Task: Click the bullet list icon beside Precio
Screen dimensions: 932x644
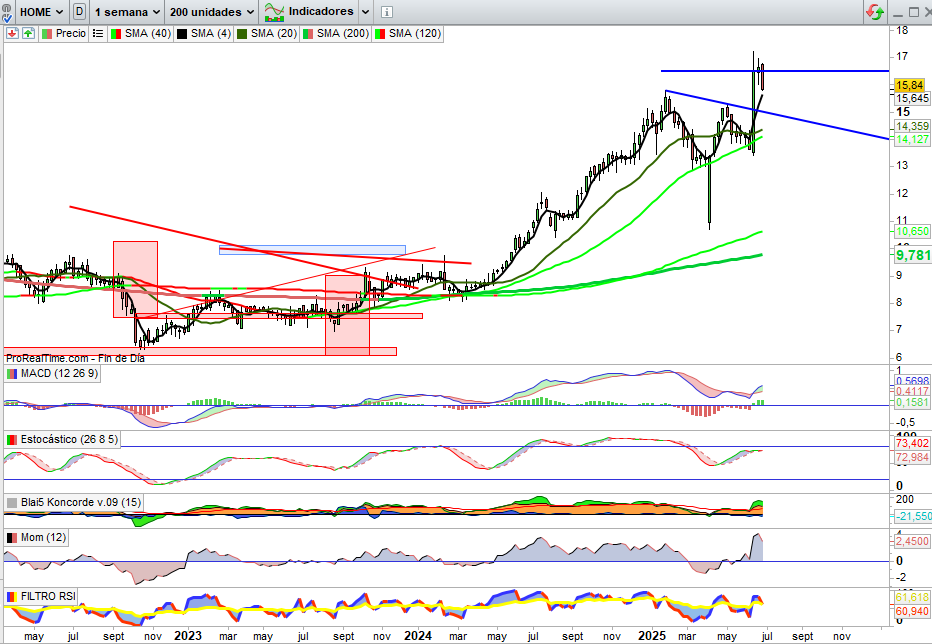Action: click(98, 33)
